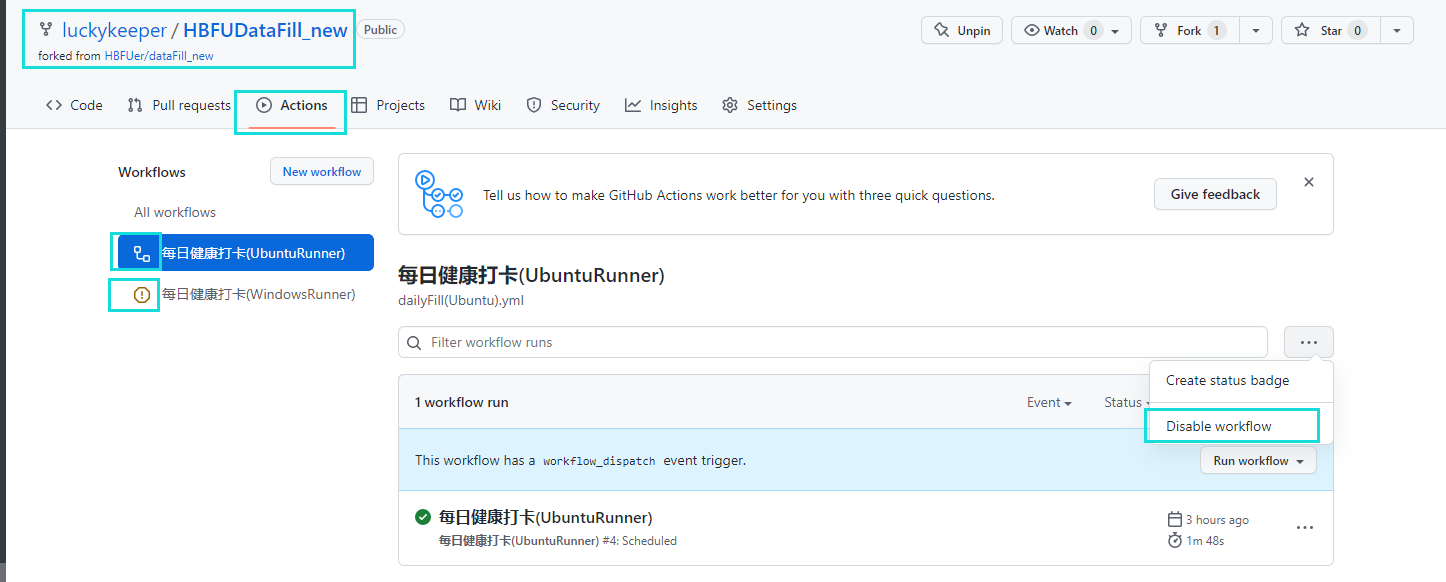Open the three-dot menu on run #4 row
The width and height of the screenshot is (1446, 582).
pos(1305,528)
